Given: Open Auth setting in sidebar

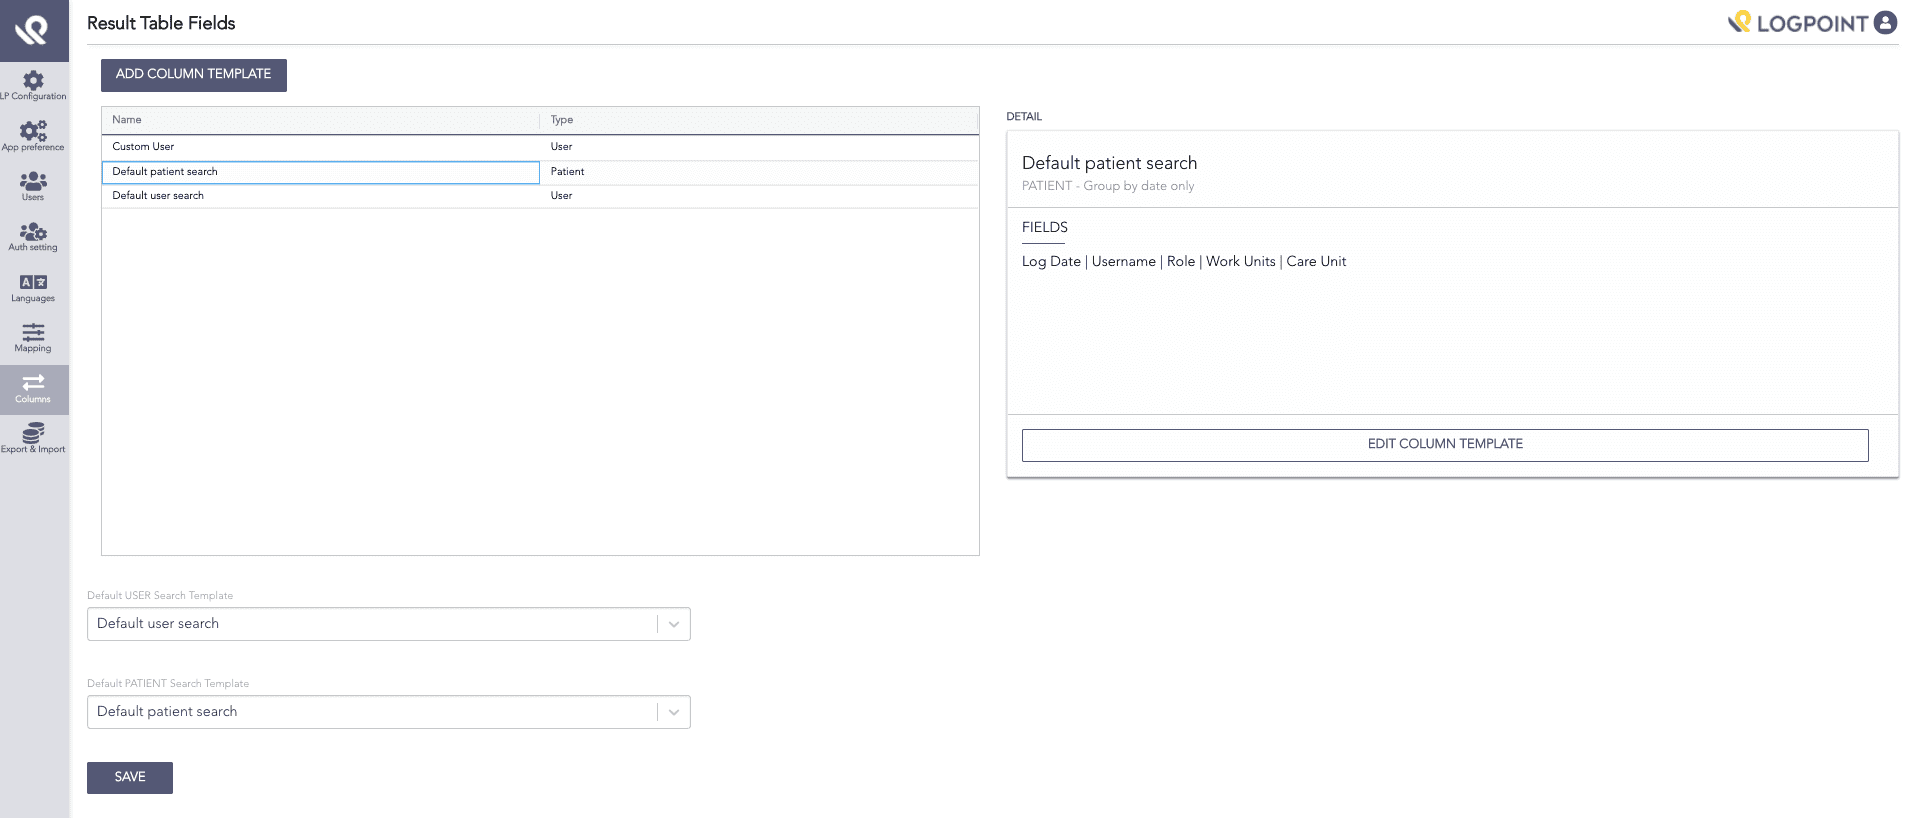Looking at the screenshot, I should [x=33, y=234].
